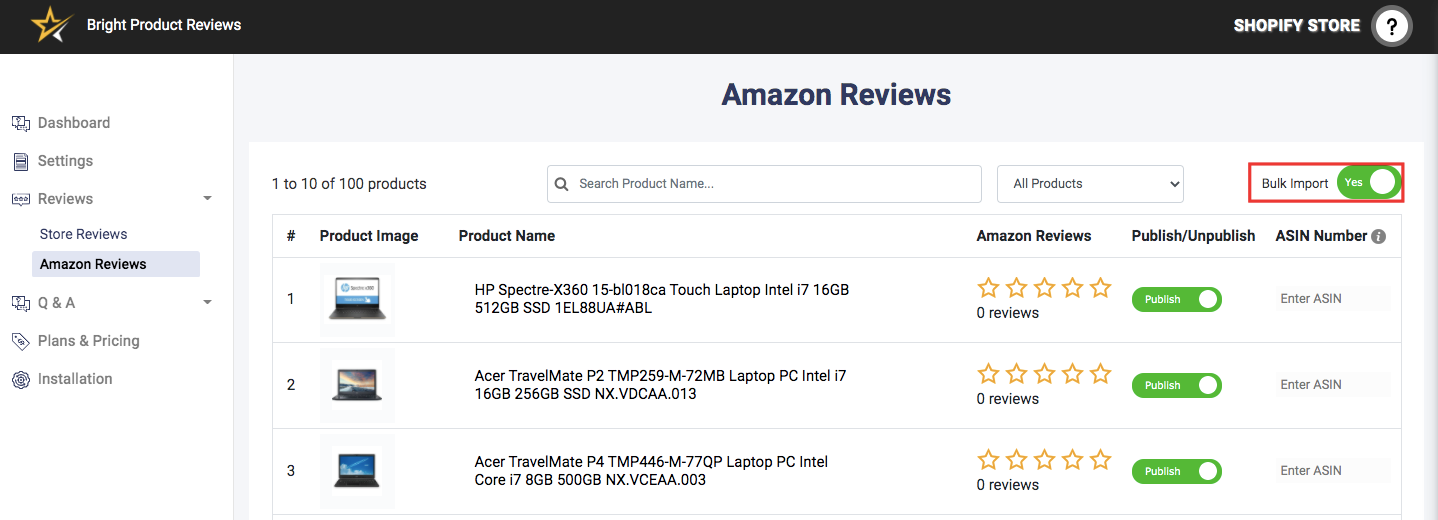Screen dimensions: 1438x520
Task: Turn off the Bulk Import toggle
Action: click(x=1369, y=183)
